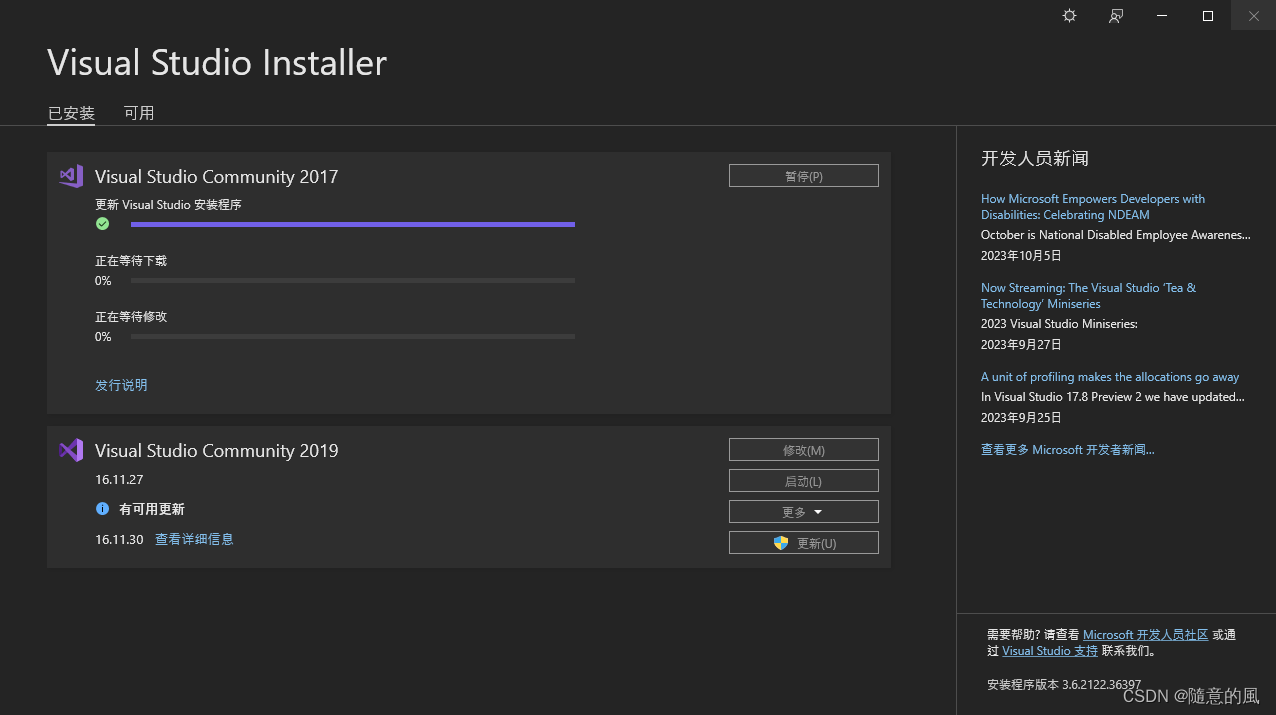Click the 修改(M) button for VS 2019
The height and width of the screenshot is (715, 1276).
804,450
